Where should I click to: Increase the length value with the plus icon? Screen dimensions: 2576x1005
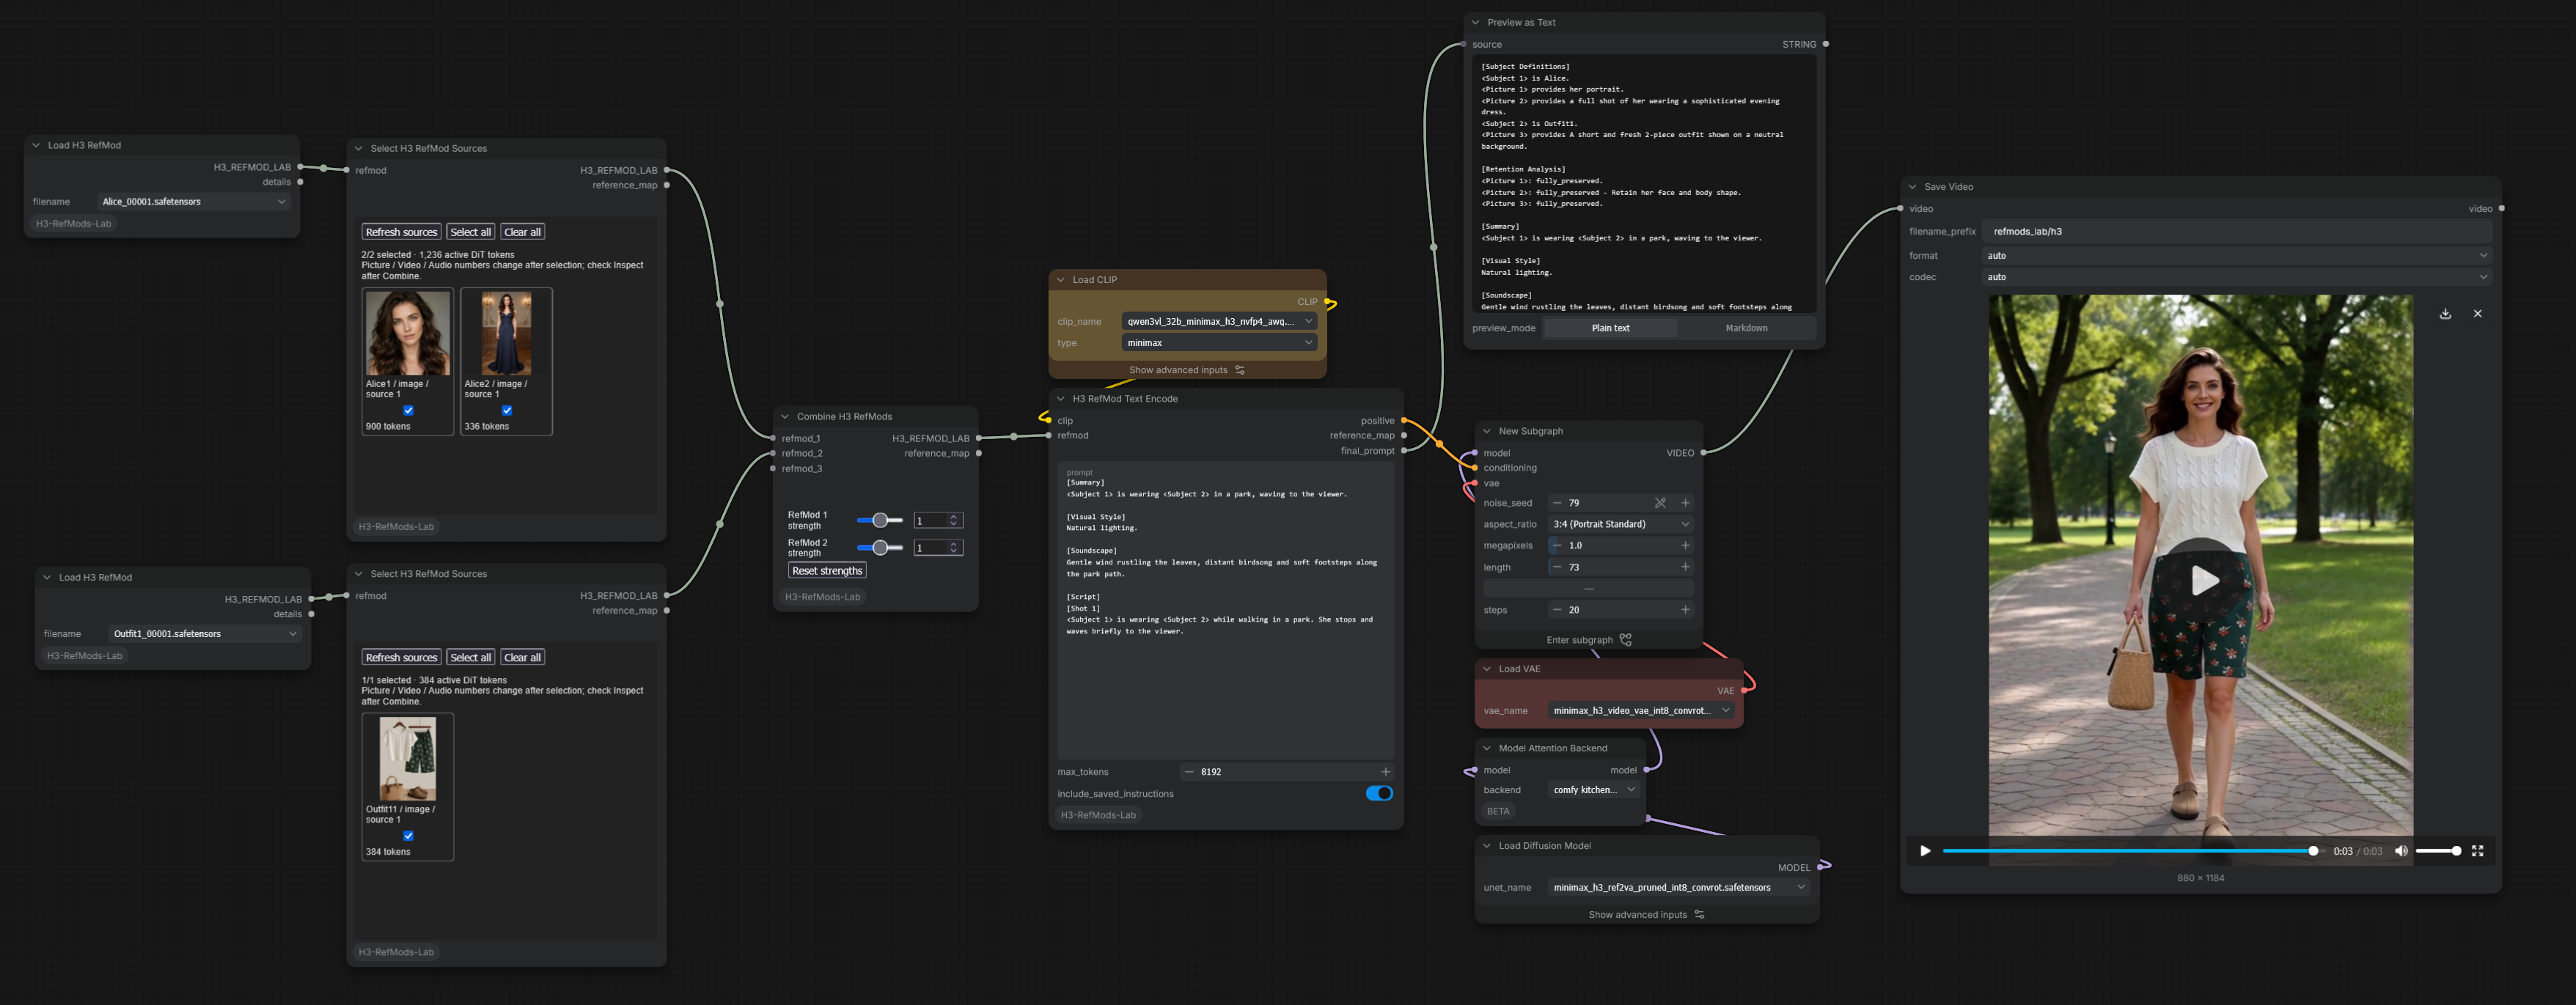tap(1685, 567)
